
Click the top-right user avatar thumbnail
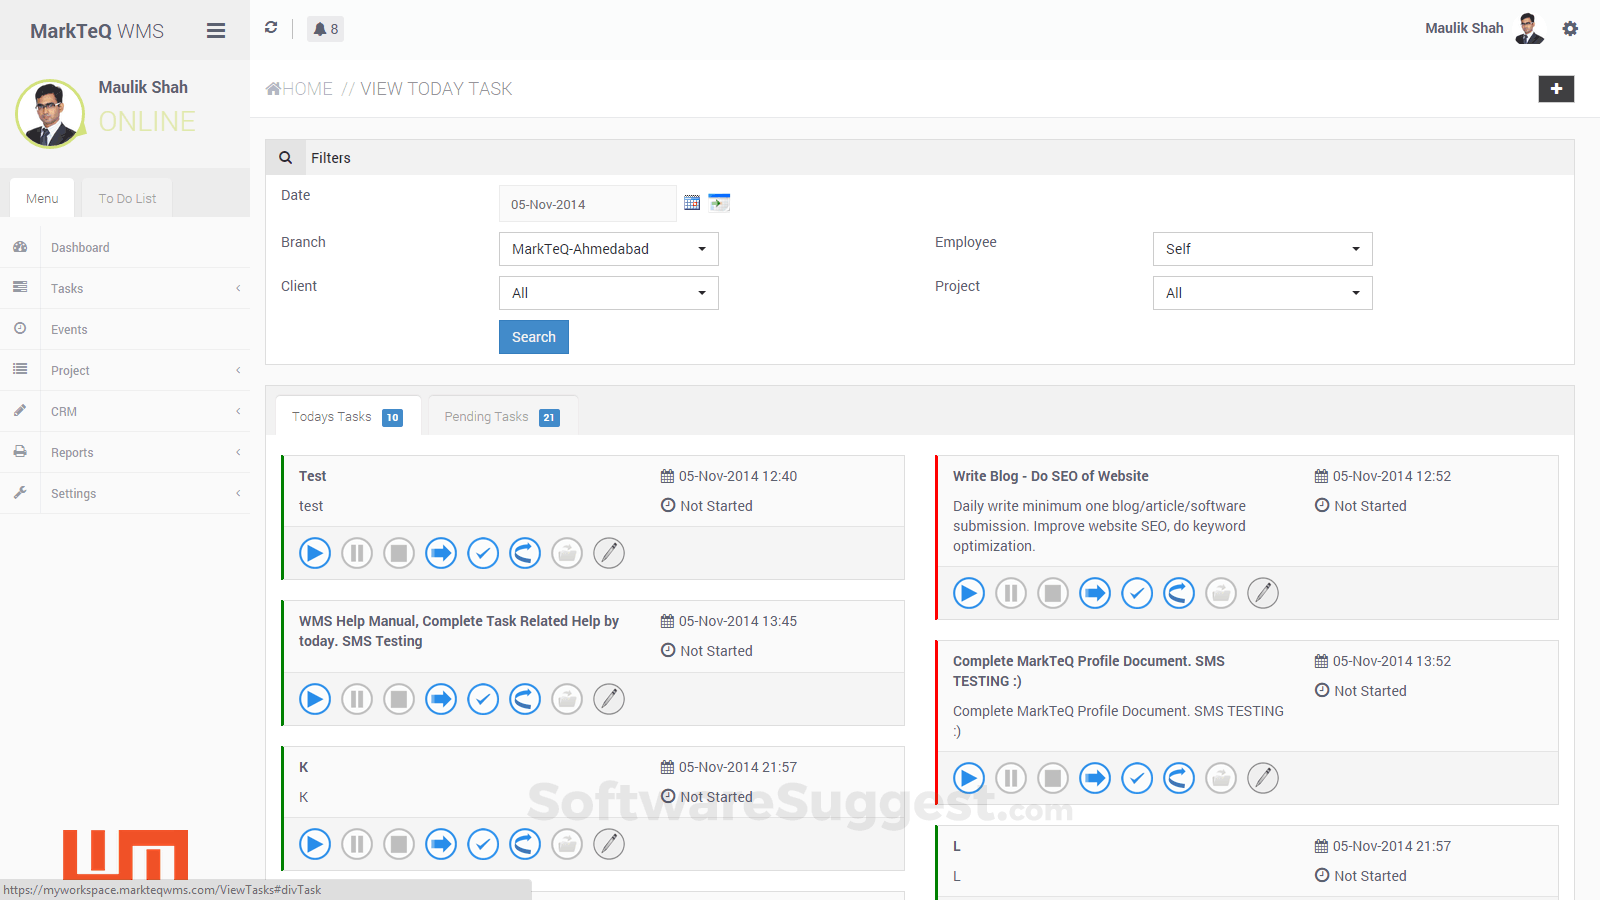click(1529, 28)
